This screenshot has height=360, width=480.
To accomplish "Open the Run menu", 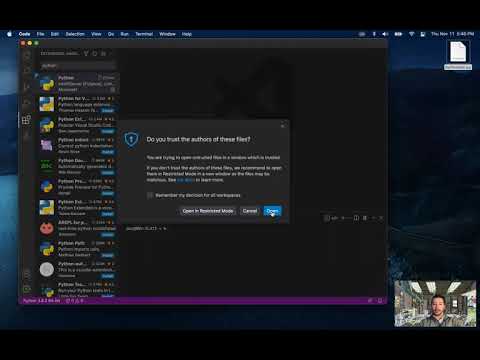I will click(x=125, y=34).
